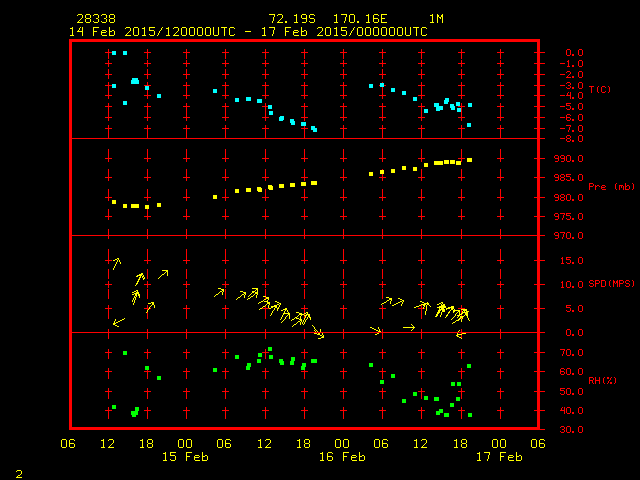Select the longitude value 170.16E
This screenshot has width=640, height=480.
[362, 19]
